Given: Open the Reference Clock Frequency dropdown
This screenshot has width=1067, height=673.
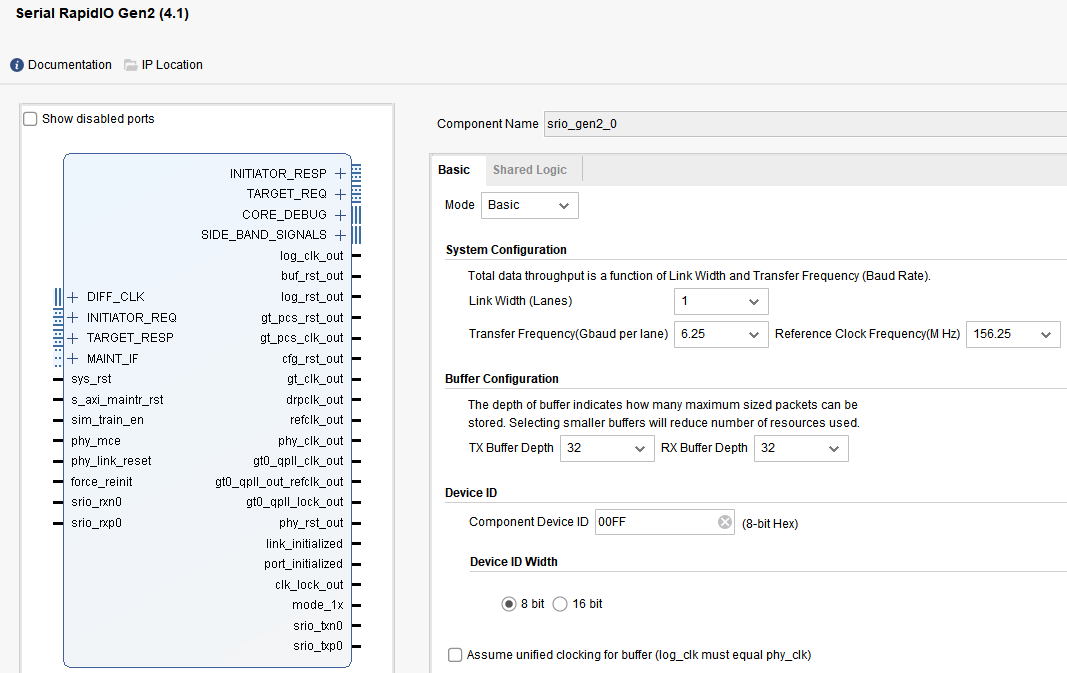Looking at the screenshot, I should pos(1013,334).
